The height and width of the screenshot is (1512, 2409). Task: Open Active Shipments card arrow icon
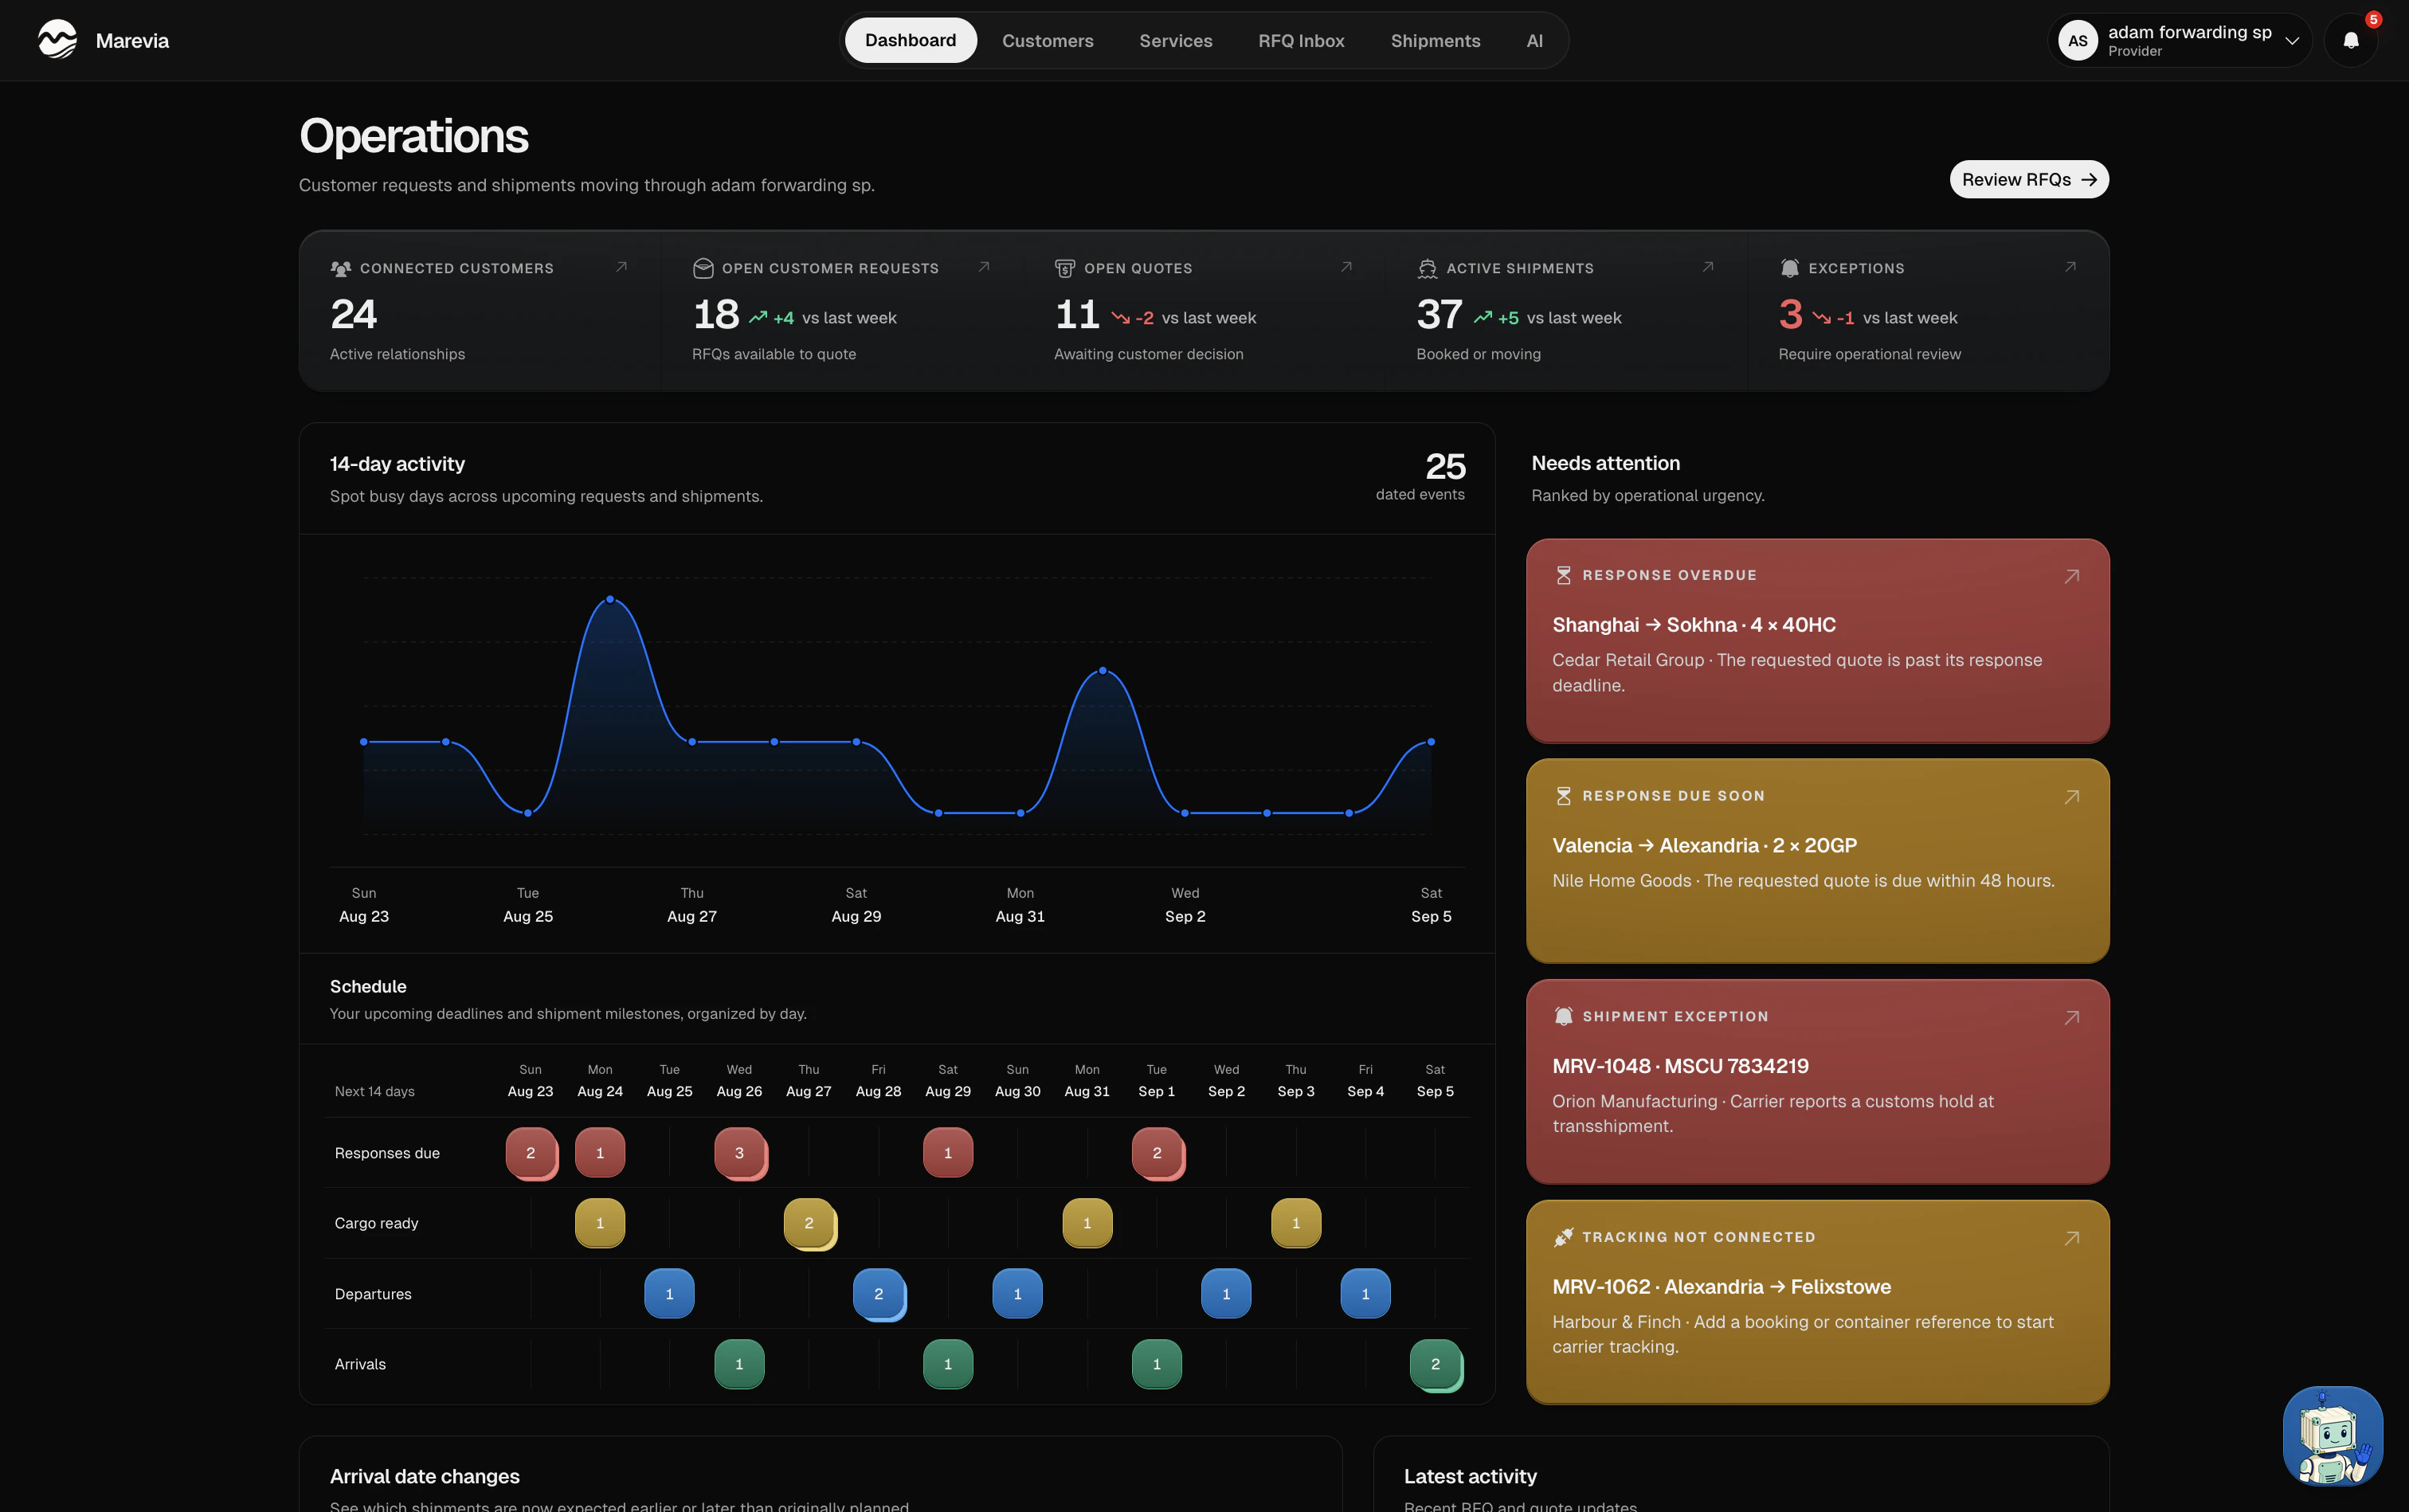pyautogui.click(x=1708, y=267)
